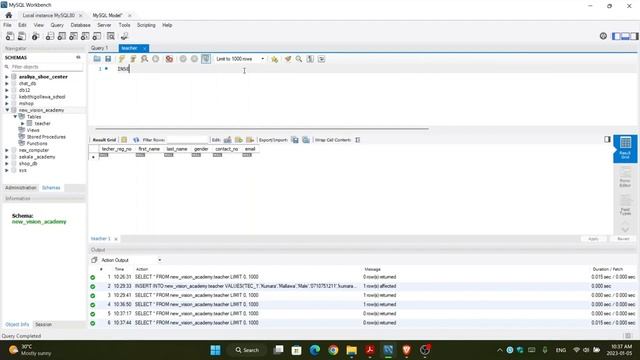Collapse the new_vision_academy schema node

coord(7,110)
